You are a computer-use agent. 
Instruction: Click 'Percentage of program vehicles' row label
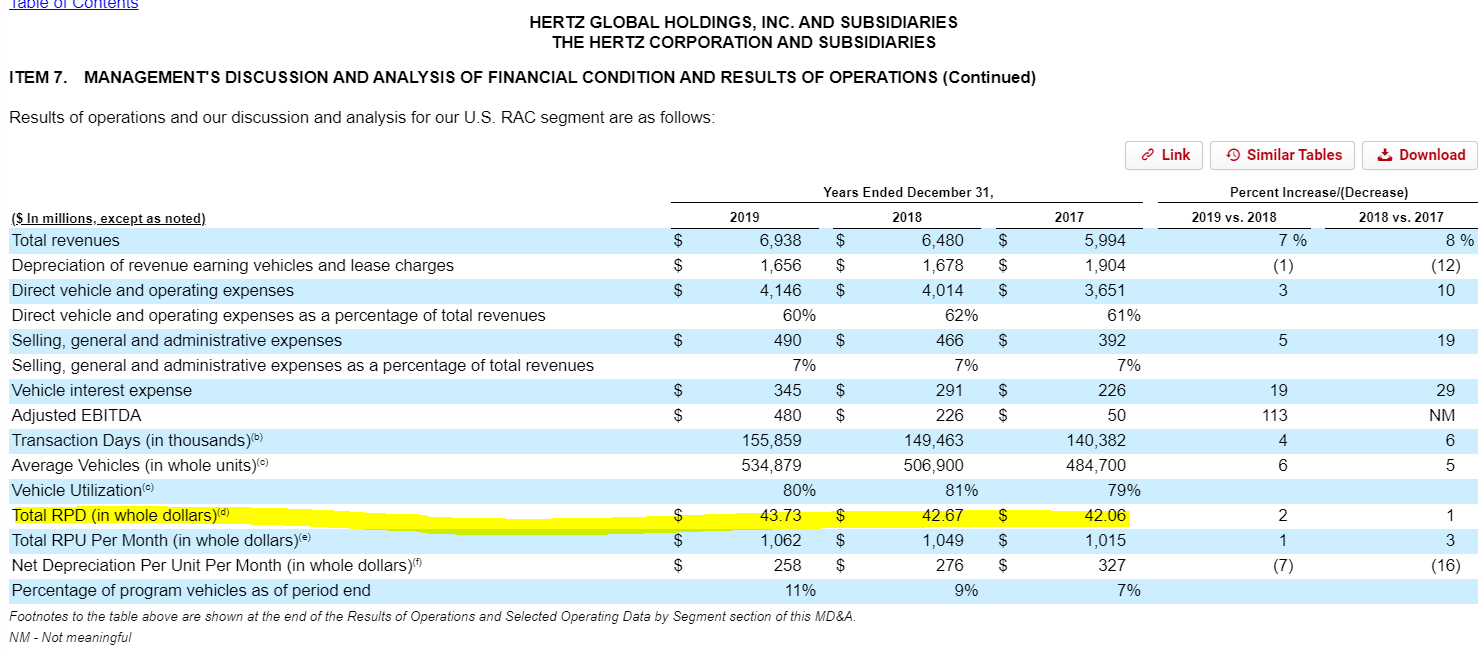(191, 590)
